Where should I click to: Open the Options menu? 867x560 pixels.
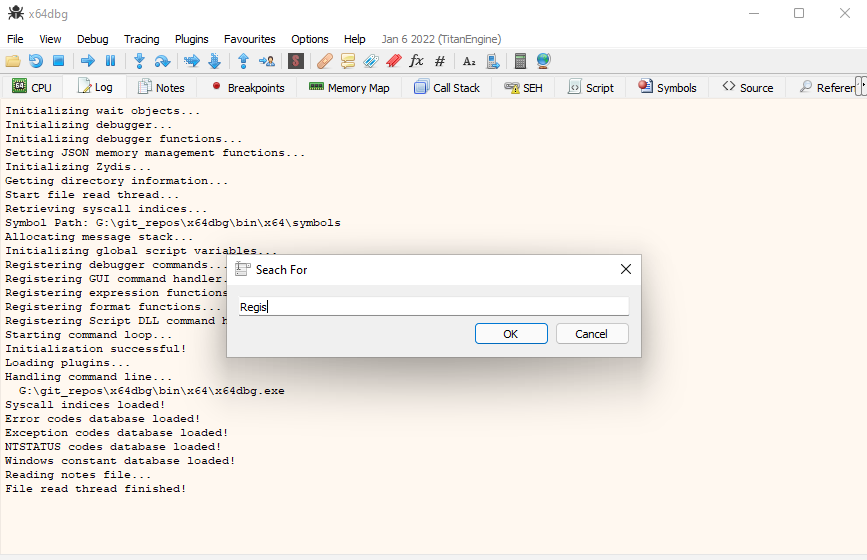point(310,39)
